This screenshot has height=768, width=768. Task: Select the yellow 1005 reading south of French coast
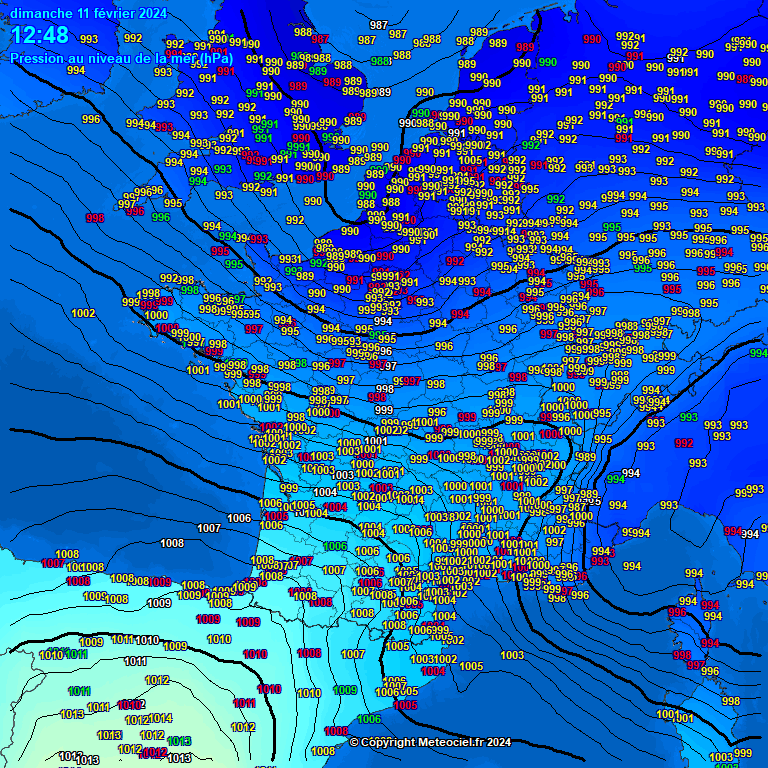pos(472,666)
